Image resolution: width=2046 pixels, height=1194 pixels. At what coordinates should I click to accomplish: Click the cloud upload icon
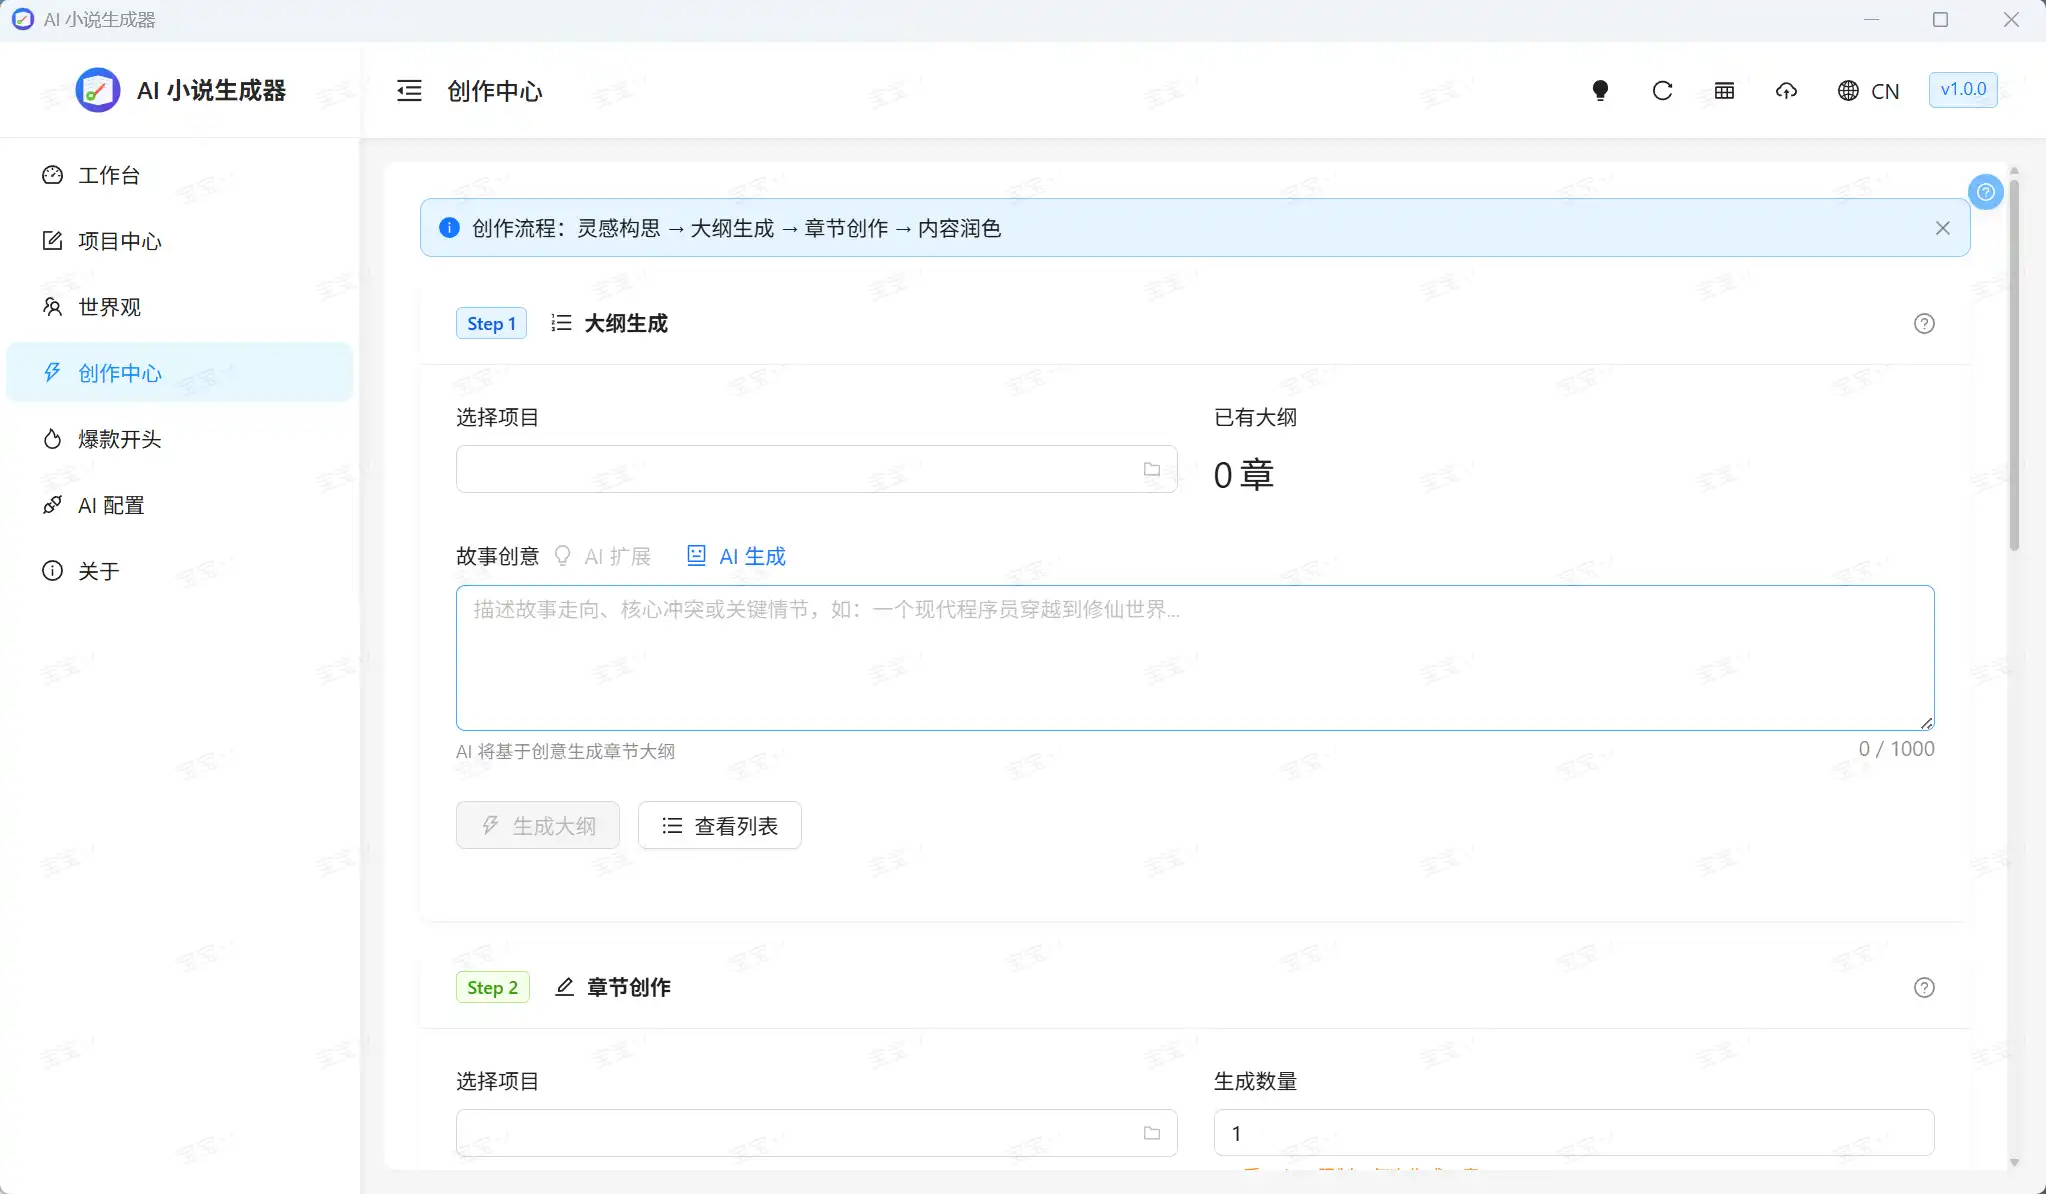pyautogui.click(x=1786, y=90)
